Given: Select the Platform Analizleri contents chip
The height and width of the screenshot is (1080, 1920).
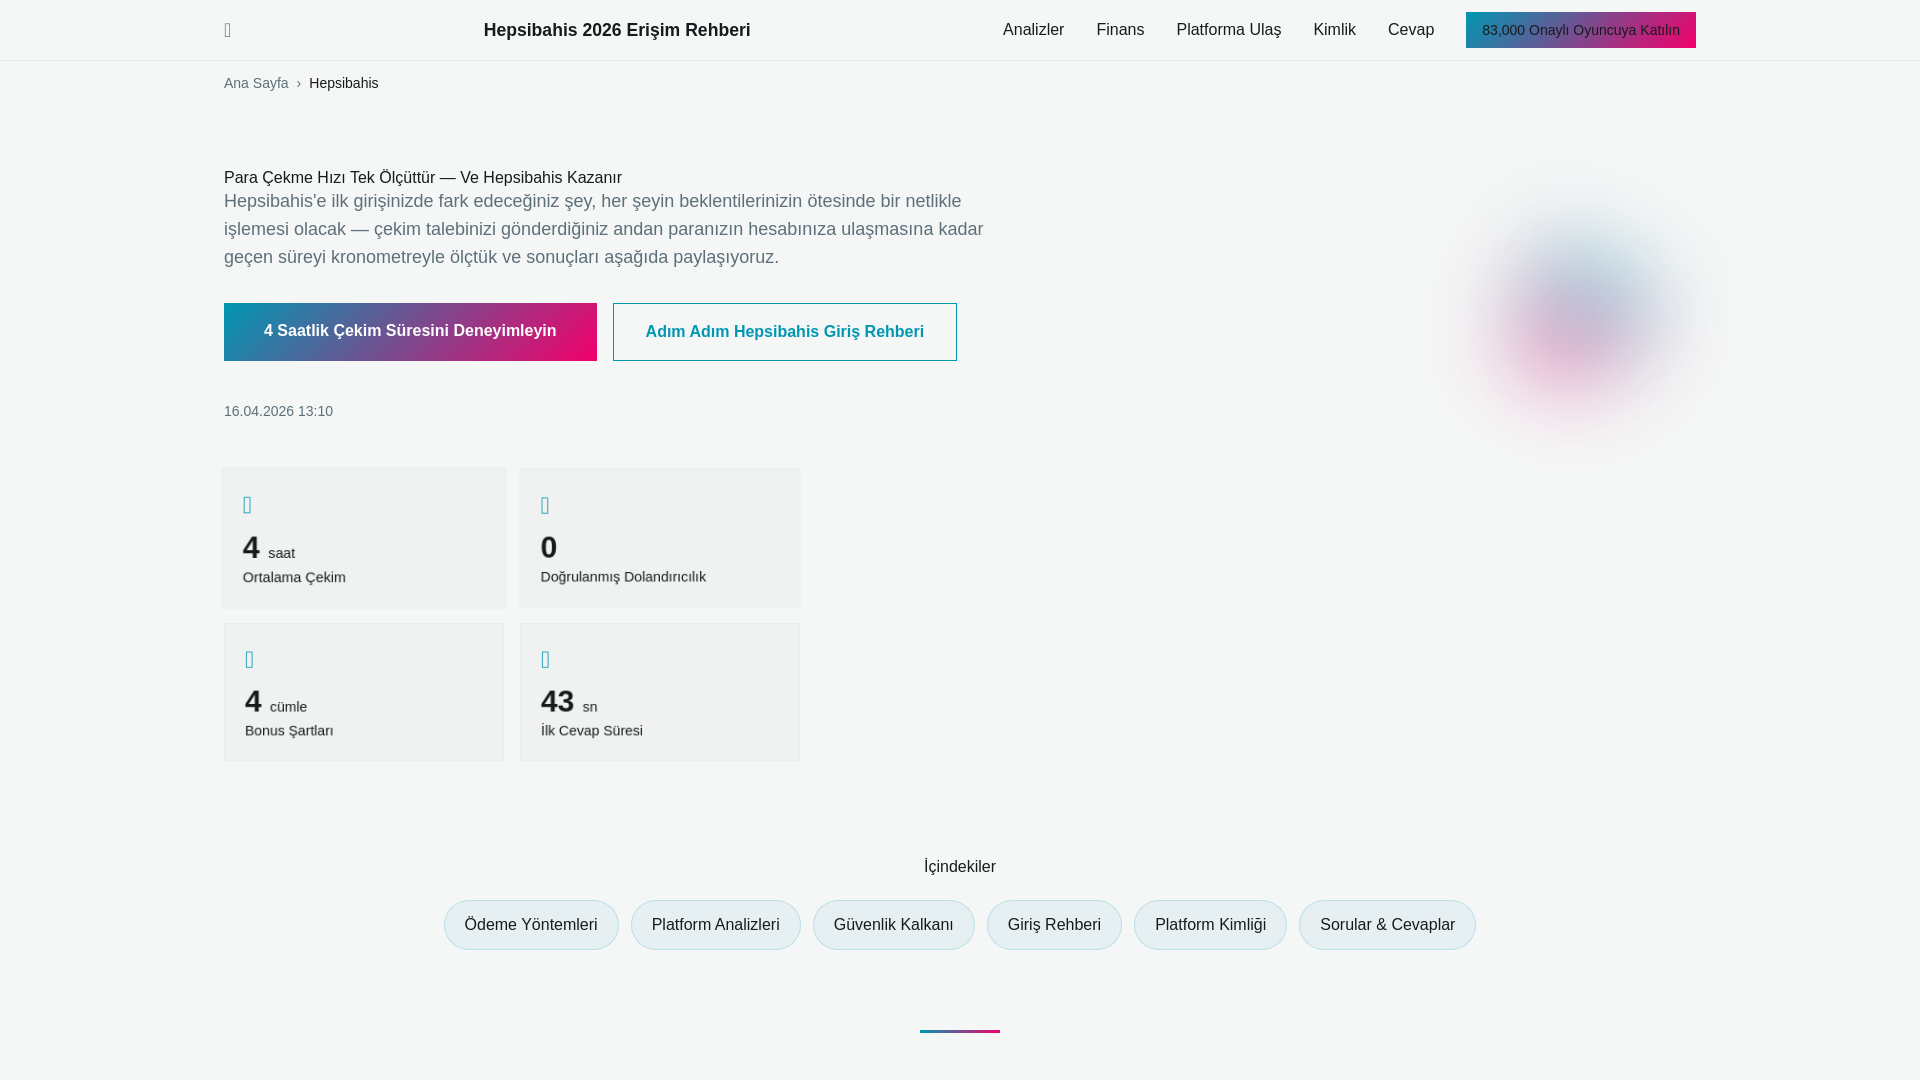Looking at the screenshot, I should click(715, 925).
